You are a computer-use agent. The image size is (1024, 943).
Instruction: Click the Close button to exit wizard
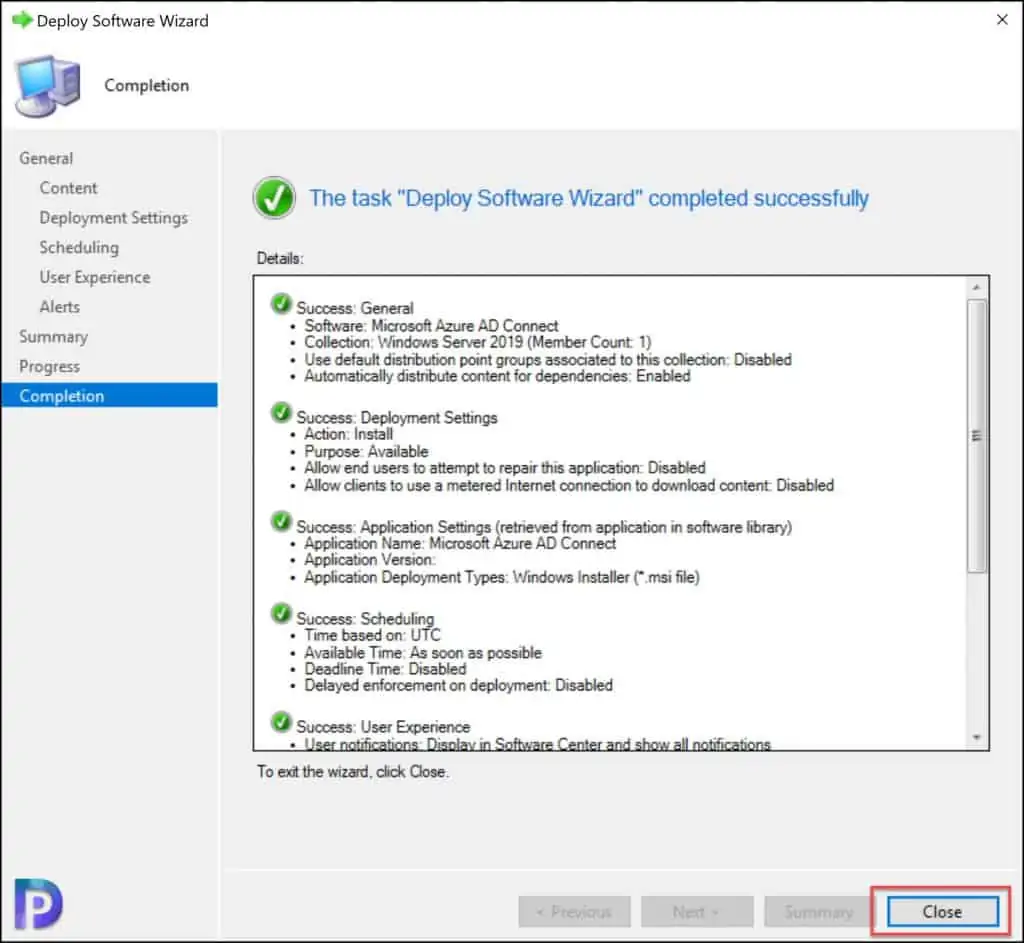pyautogui.click(x=942, y=911)
